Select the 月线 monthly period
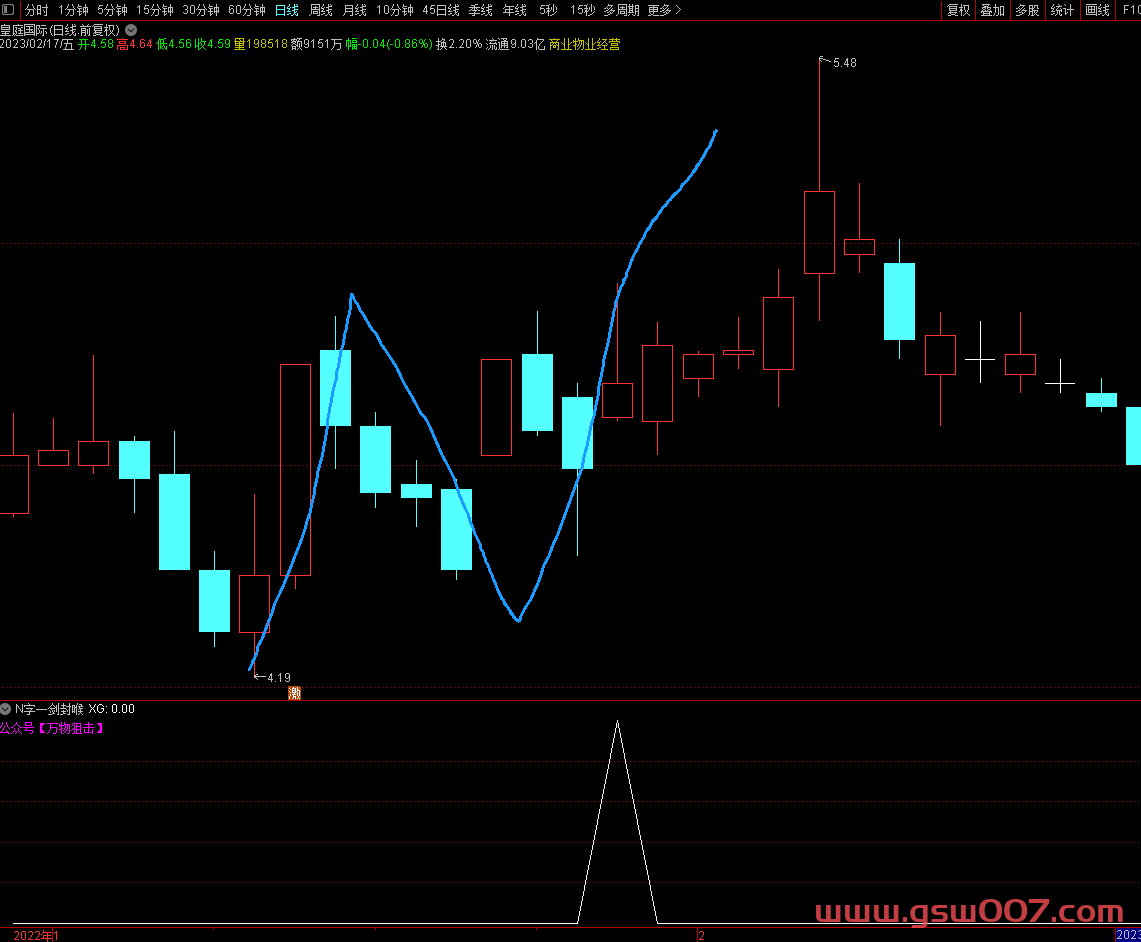The height and width of the screenshot is (942, 1141). 354,10
